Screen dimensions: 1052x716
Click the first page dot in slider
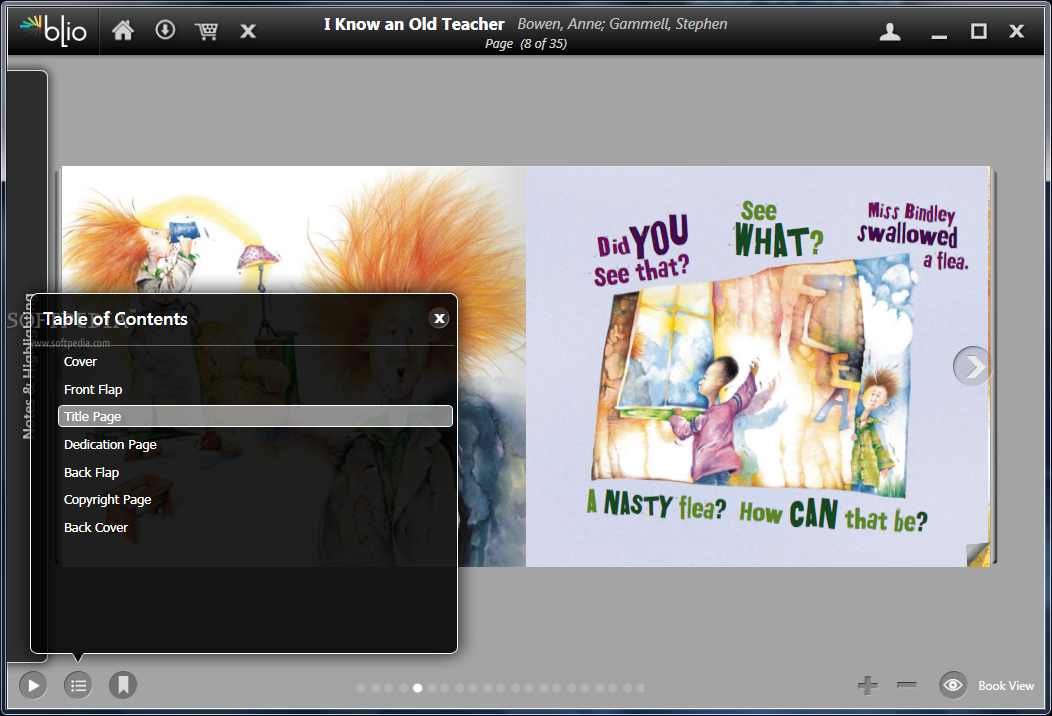point(361,688)
